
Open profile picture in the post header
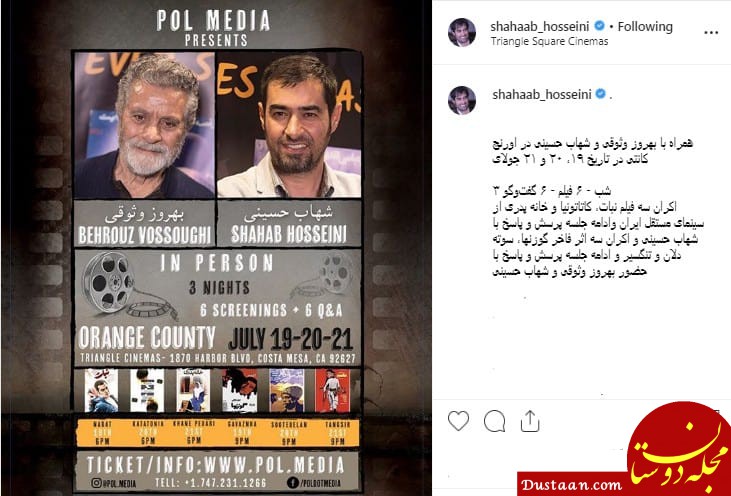pos(462,33)
